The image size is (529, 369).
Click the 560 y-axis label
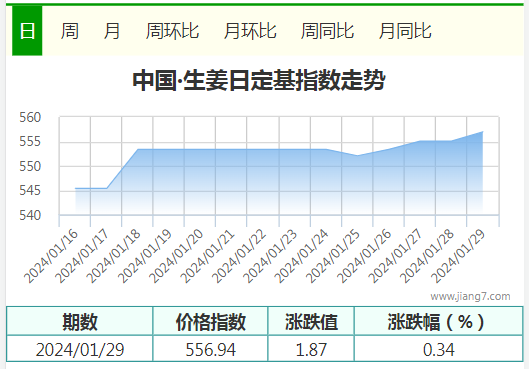[x=30, y=117]
